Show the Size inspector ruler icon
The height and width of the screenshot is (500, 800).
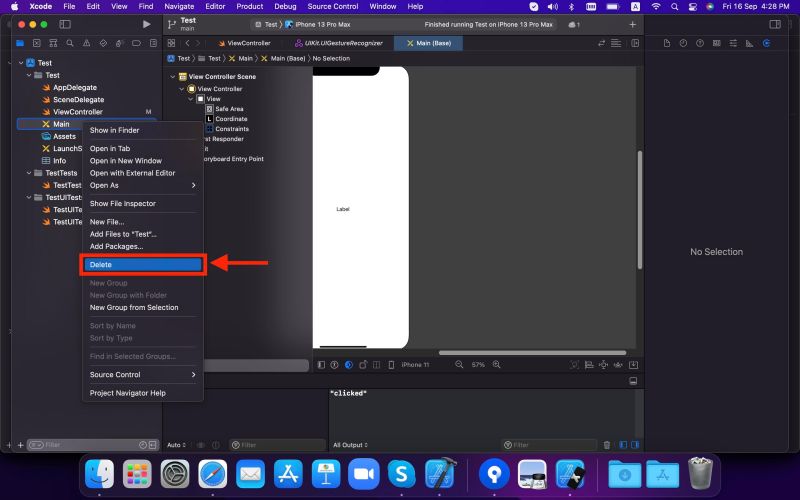(749, 43)
